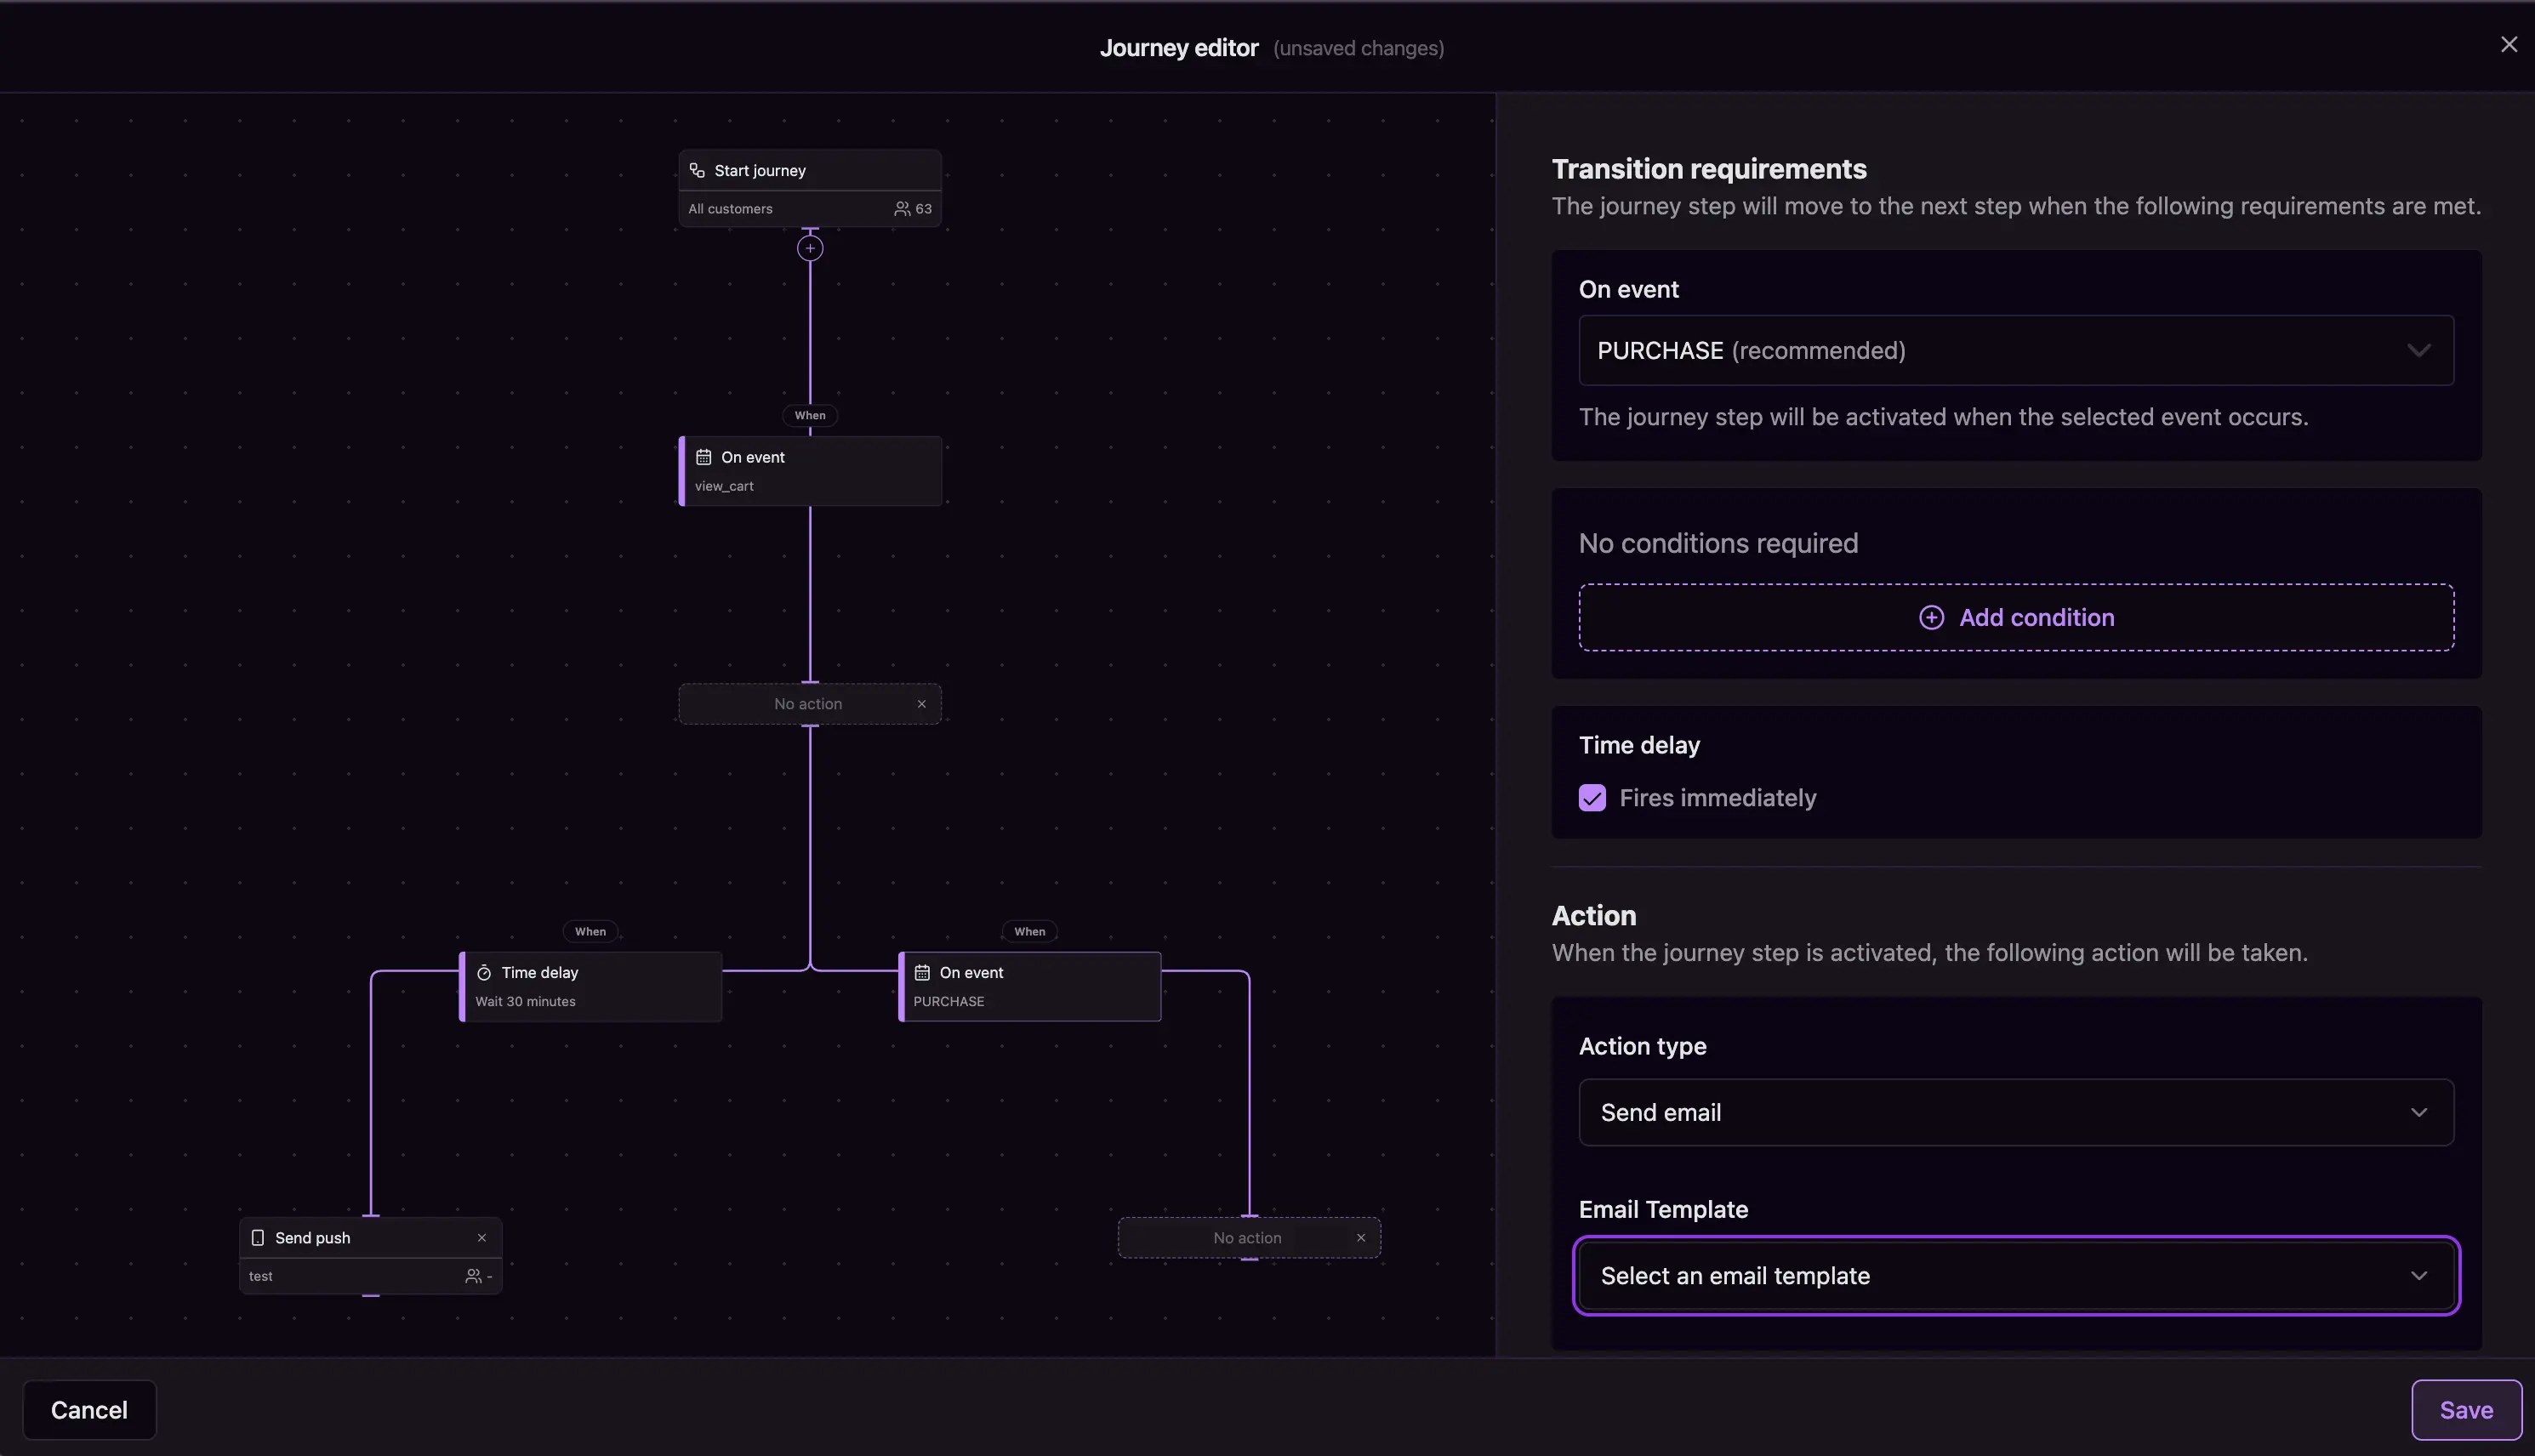
Task: Click the calendar icon on PURCHASE event node
Action: point(922,973)
